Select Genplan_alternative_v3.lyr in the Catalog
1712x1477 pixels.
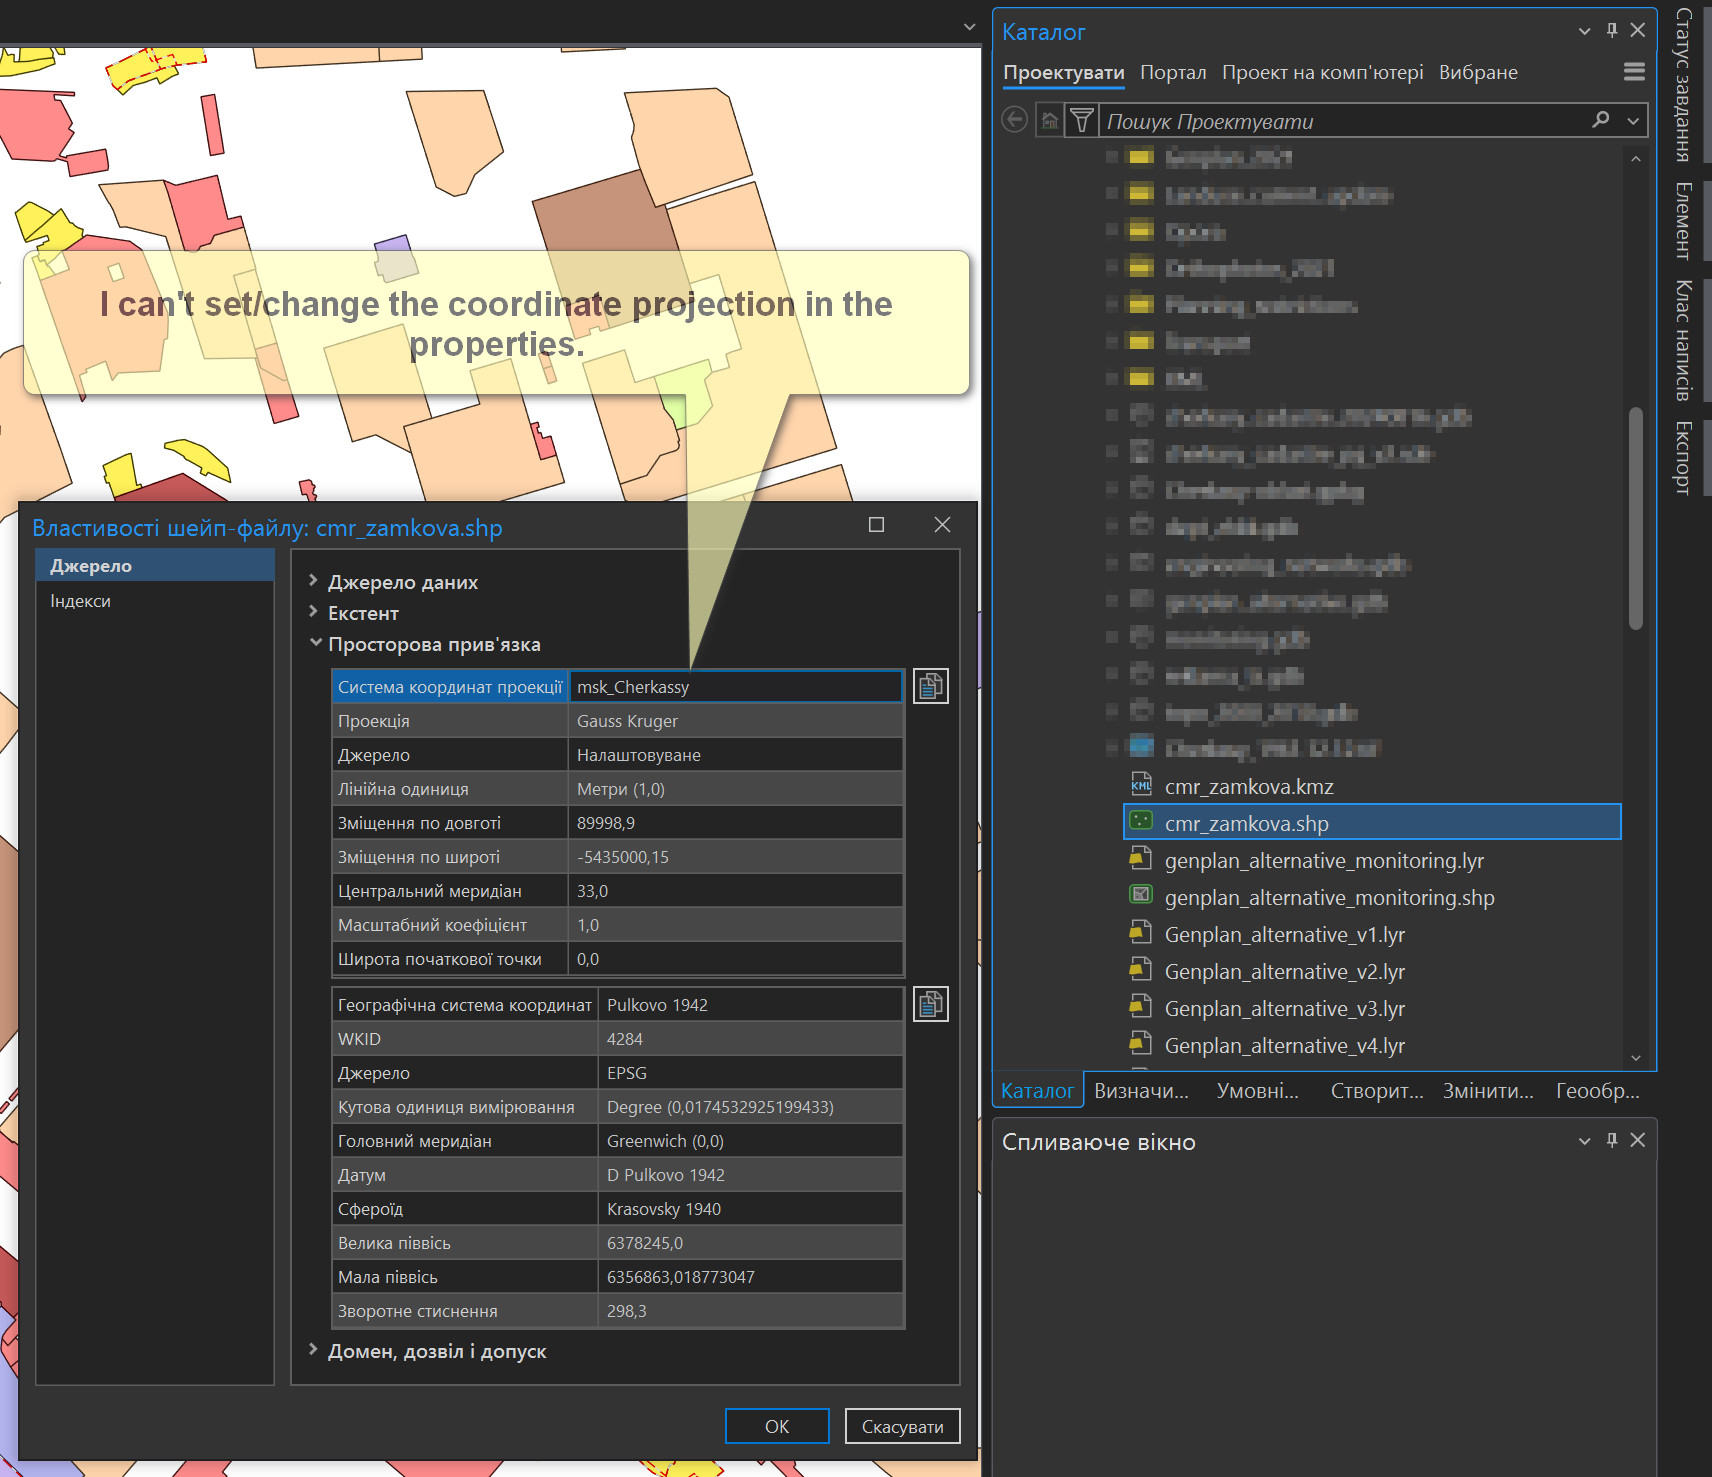[1285, 1008]
